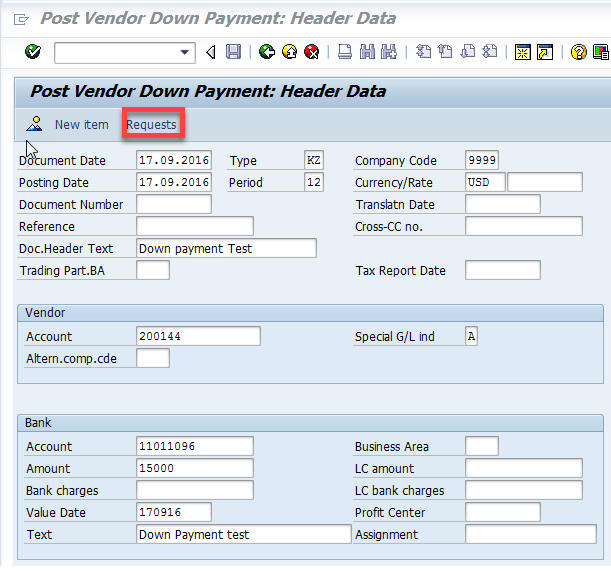
Task: Click the Reference input field
Action: pos(195,226)
